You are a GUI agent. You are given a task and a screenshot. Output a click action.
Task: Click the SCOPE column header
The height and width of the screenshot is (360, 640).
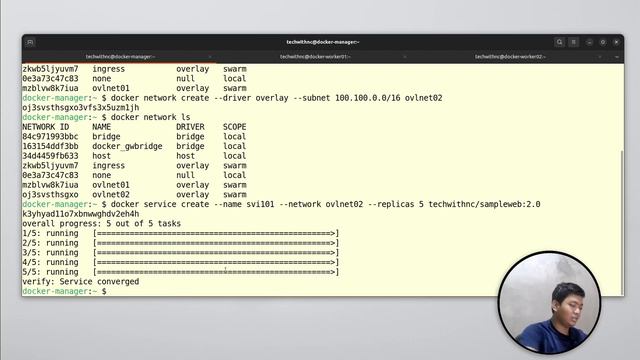click(x=235, y=127)
